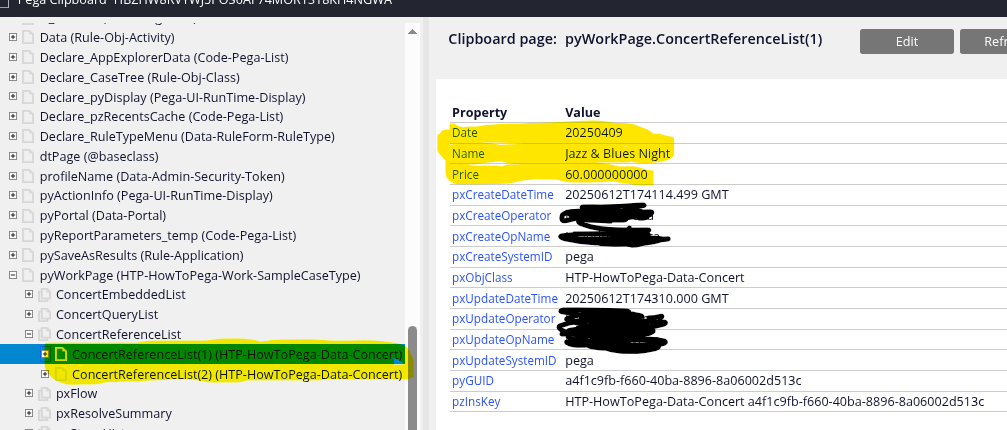Expand the profileName tree node
The height and width of the screenshot is (430, 1007).
[x=13, y=176]
